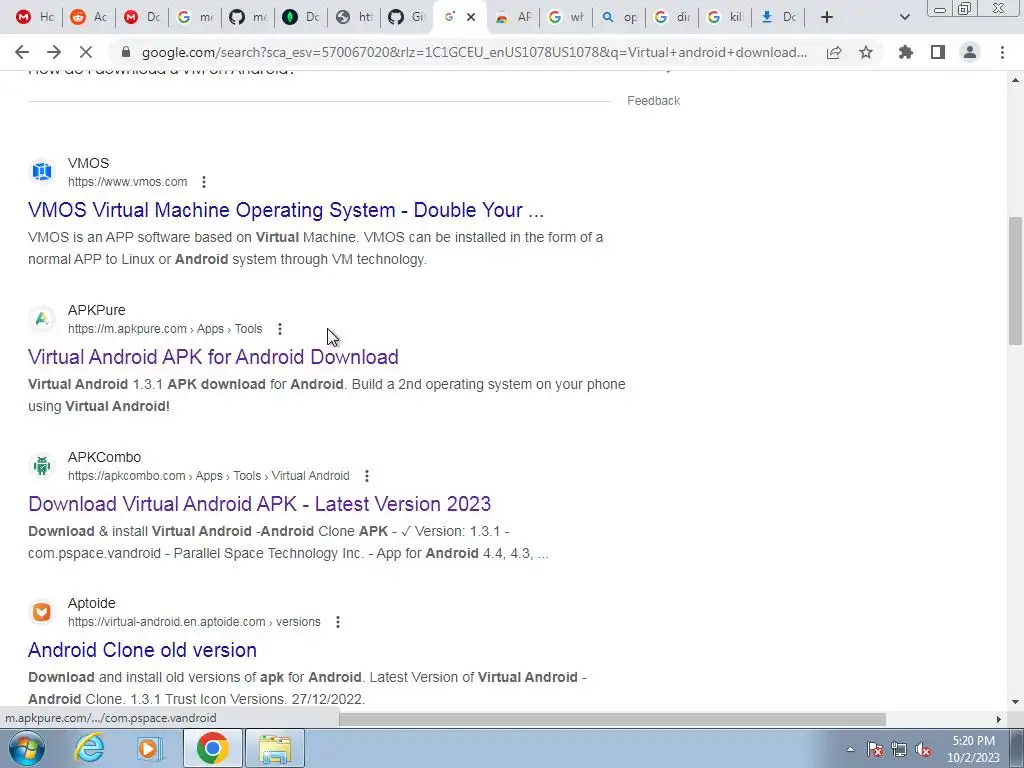Stop loading the current page
The width and height of the screenshot is (1024, 768).
86,52
